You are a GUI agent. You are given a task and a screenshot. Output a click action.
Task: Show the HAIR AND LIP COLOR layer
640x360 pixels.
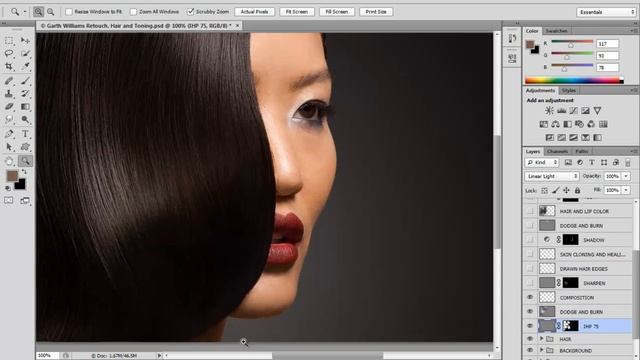tap(530, 211)
